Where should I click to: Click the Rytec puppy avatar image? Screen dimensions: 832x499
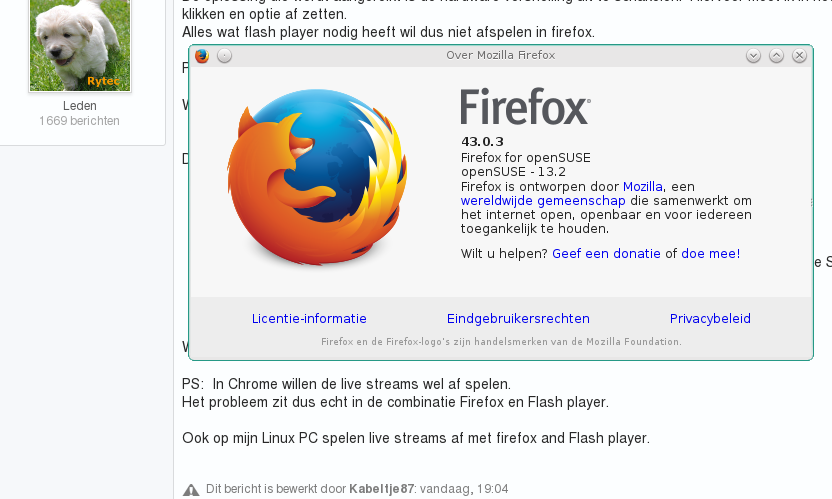click(x=80, y=45)
